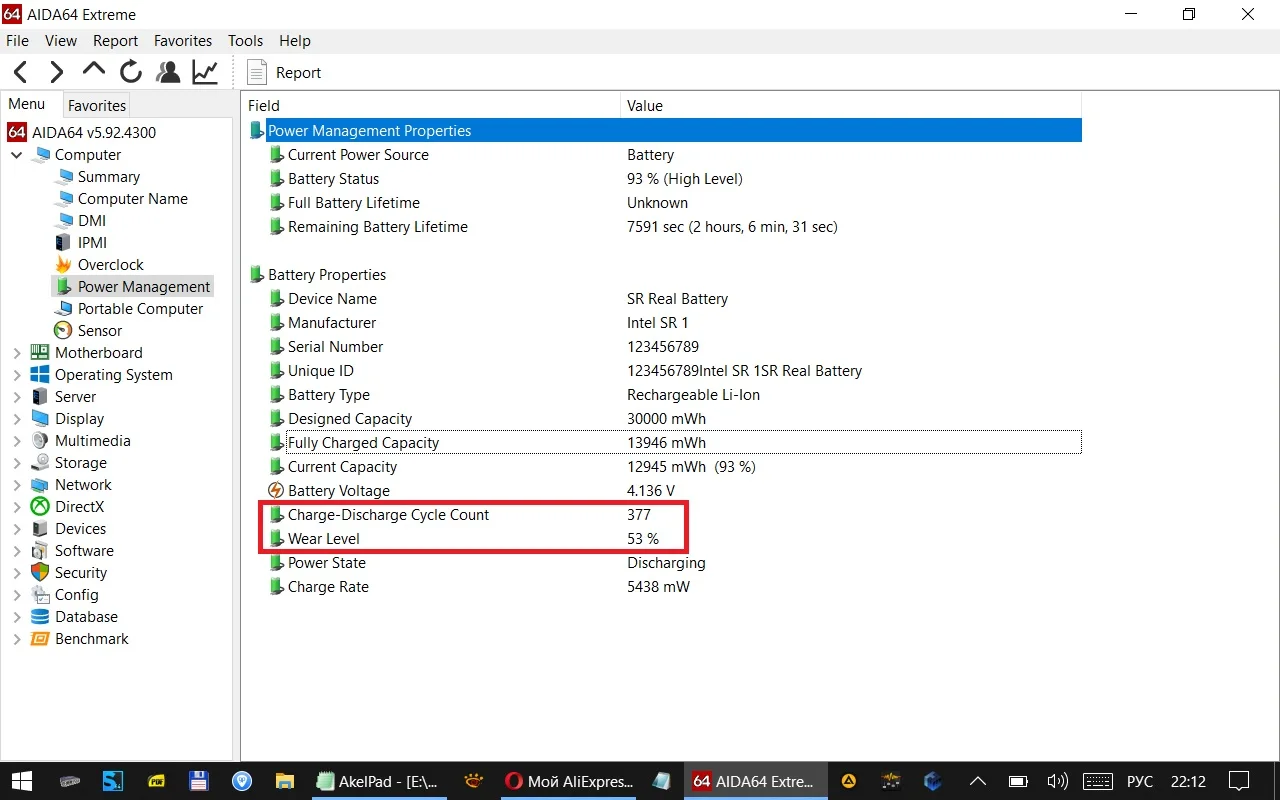This screenshot has height=800, width=1280.
Task: Refresh the current page via toolbar
Action: click(131, 72)
